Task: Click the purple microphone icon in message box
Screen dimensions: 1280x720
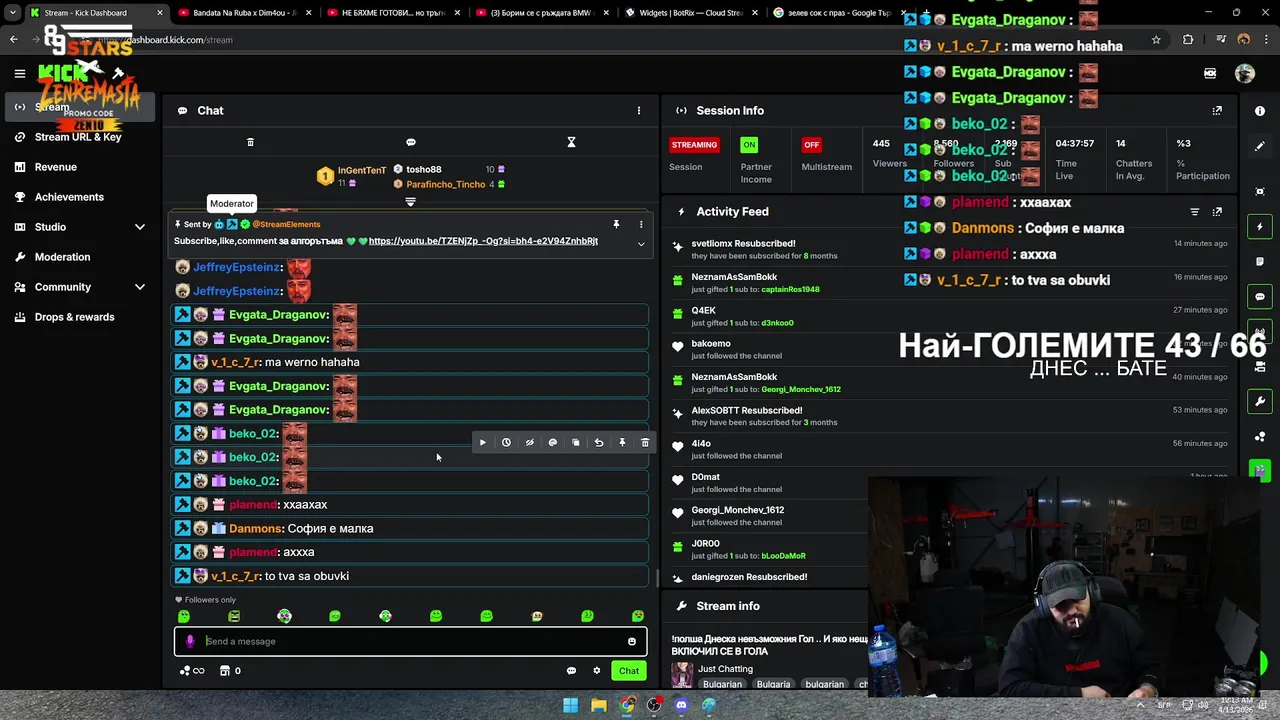Action: click(x=190, y=641)
